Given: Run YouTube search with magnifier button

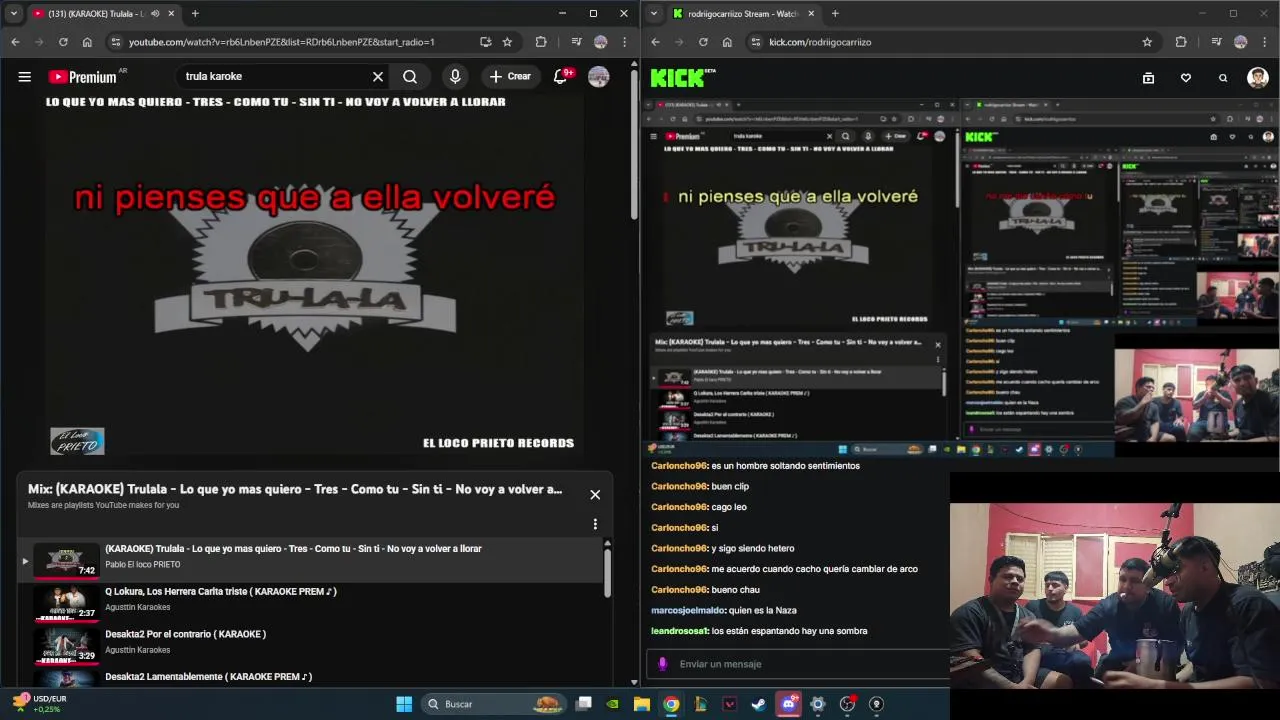Looking at the screenshot, I should coord(410,77).
